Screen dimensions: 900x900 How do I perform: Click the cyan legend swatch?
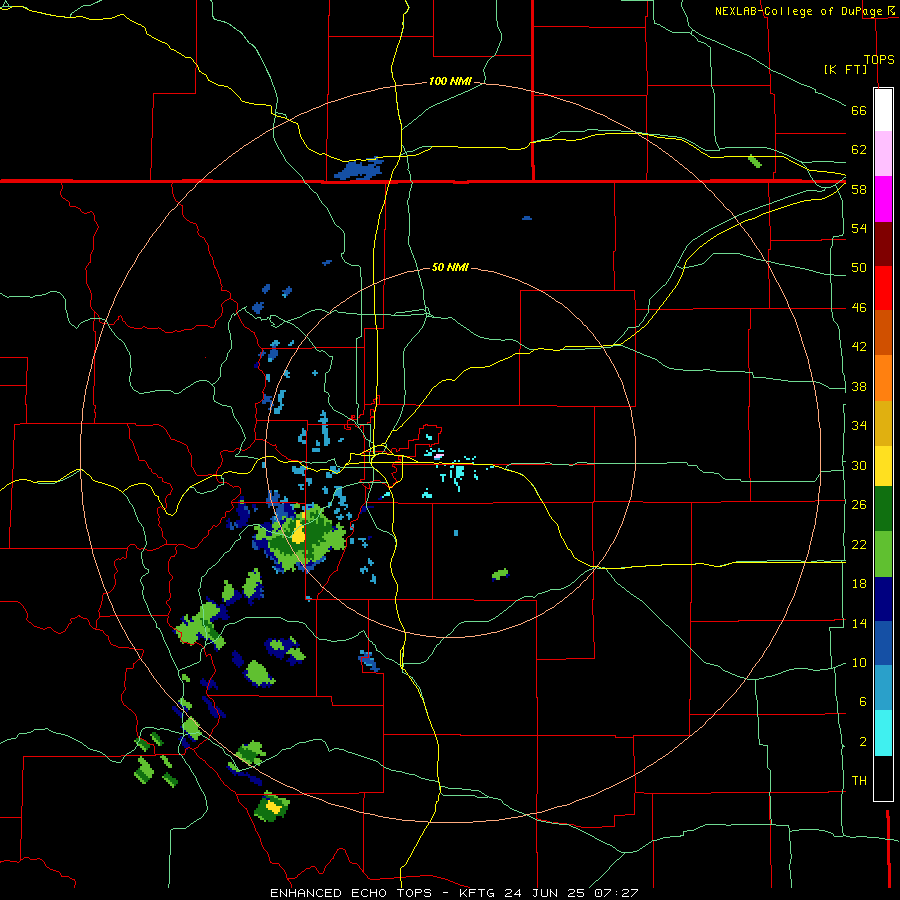pos(883,733)
